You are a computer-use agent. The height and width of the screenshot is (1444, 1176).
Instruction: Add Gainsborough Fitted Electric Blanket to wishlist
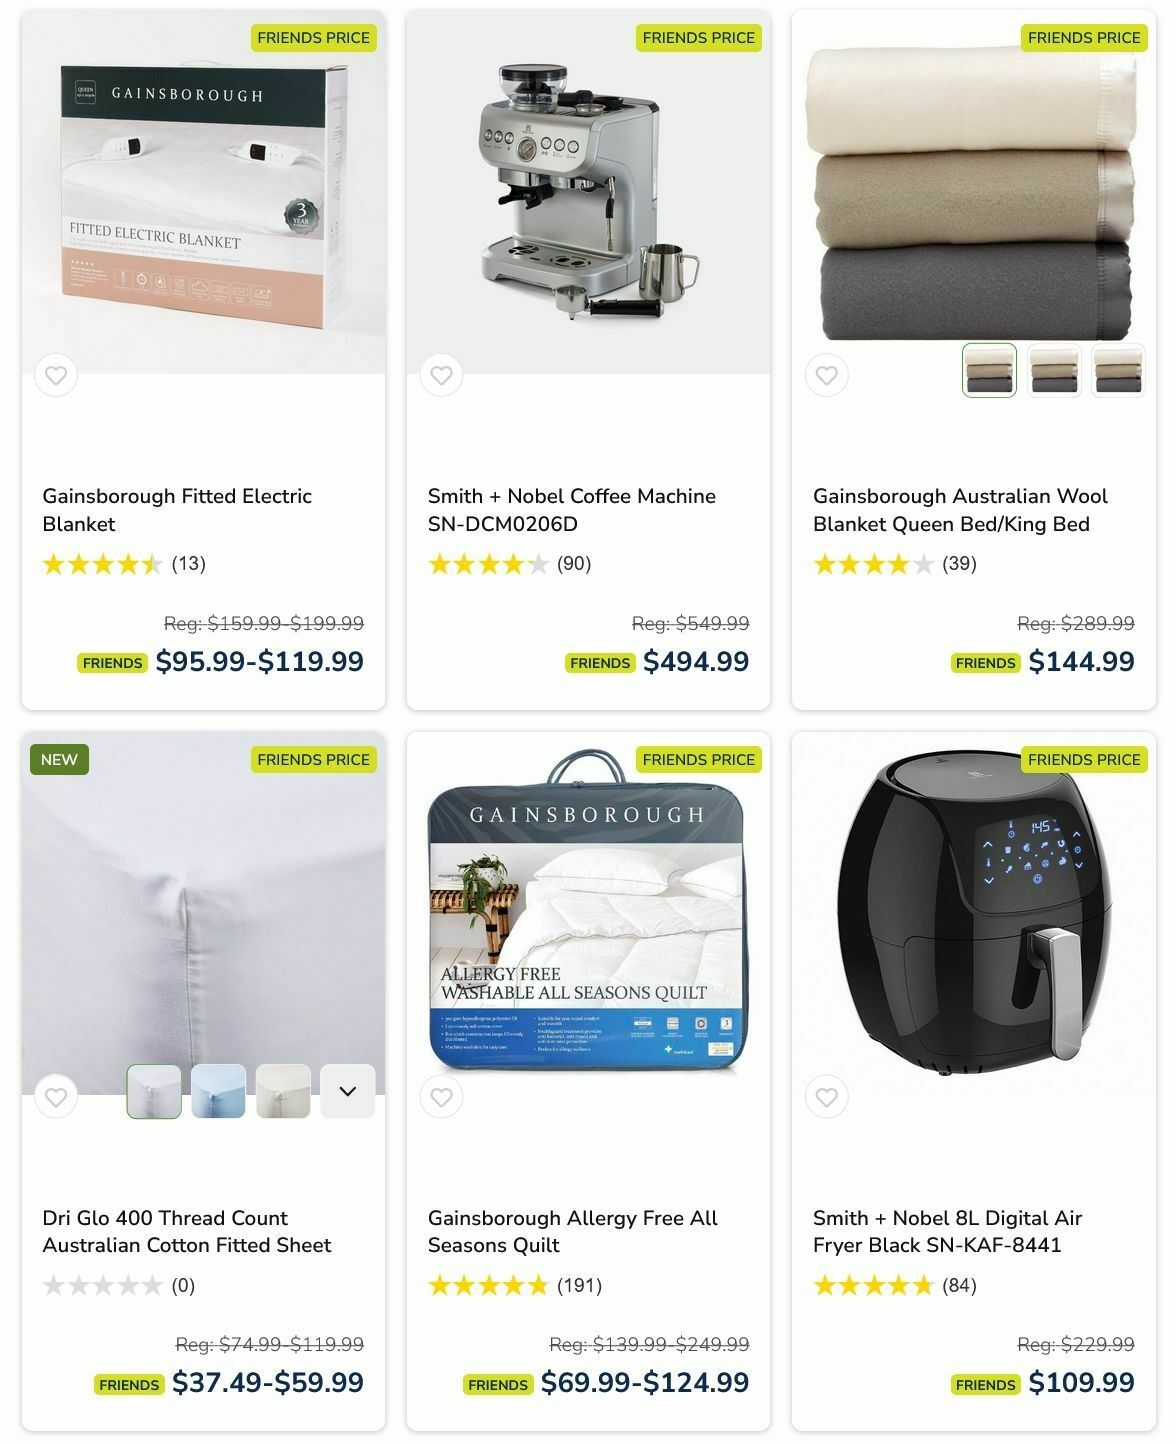coord(56,375)
